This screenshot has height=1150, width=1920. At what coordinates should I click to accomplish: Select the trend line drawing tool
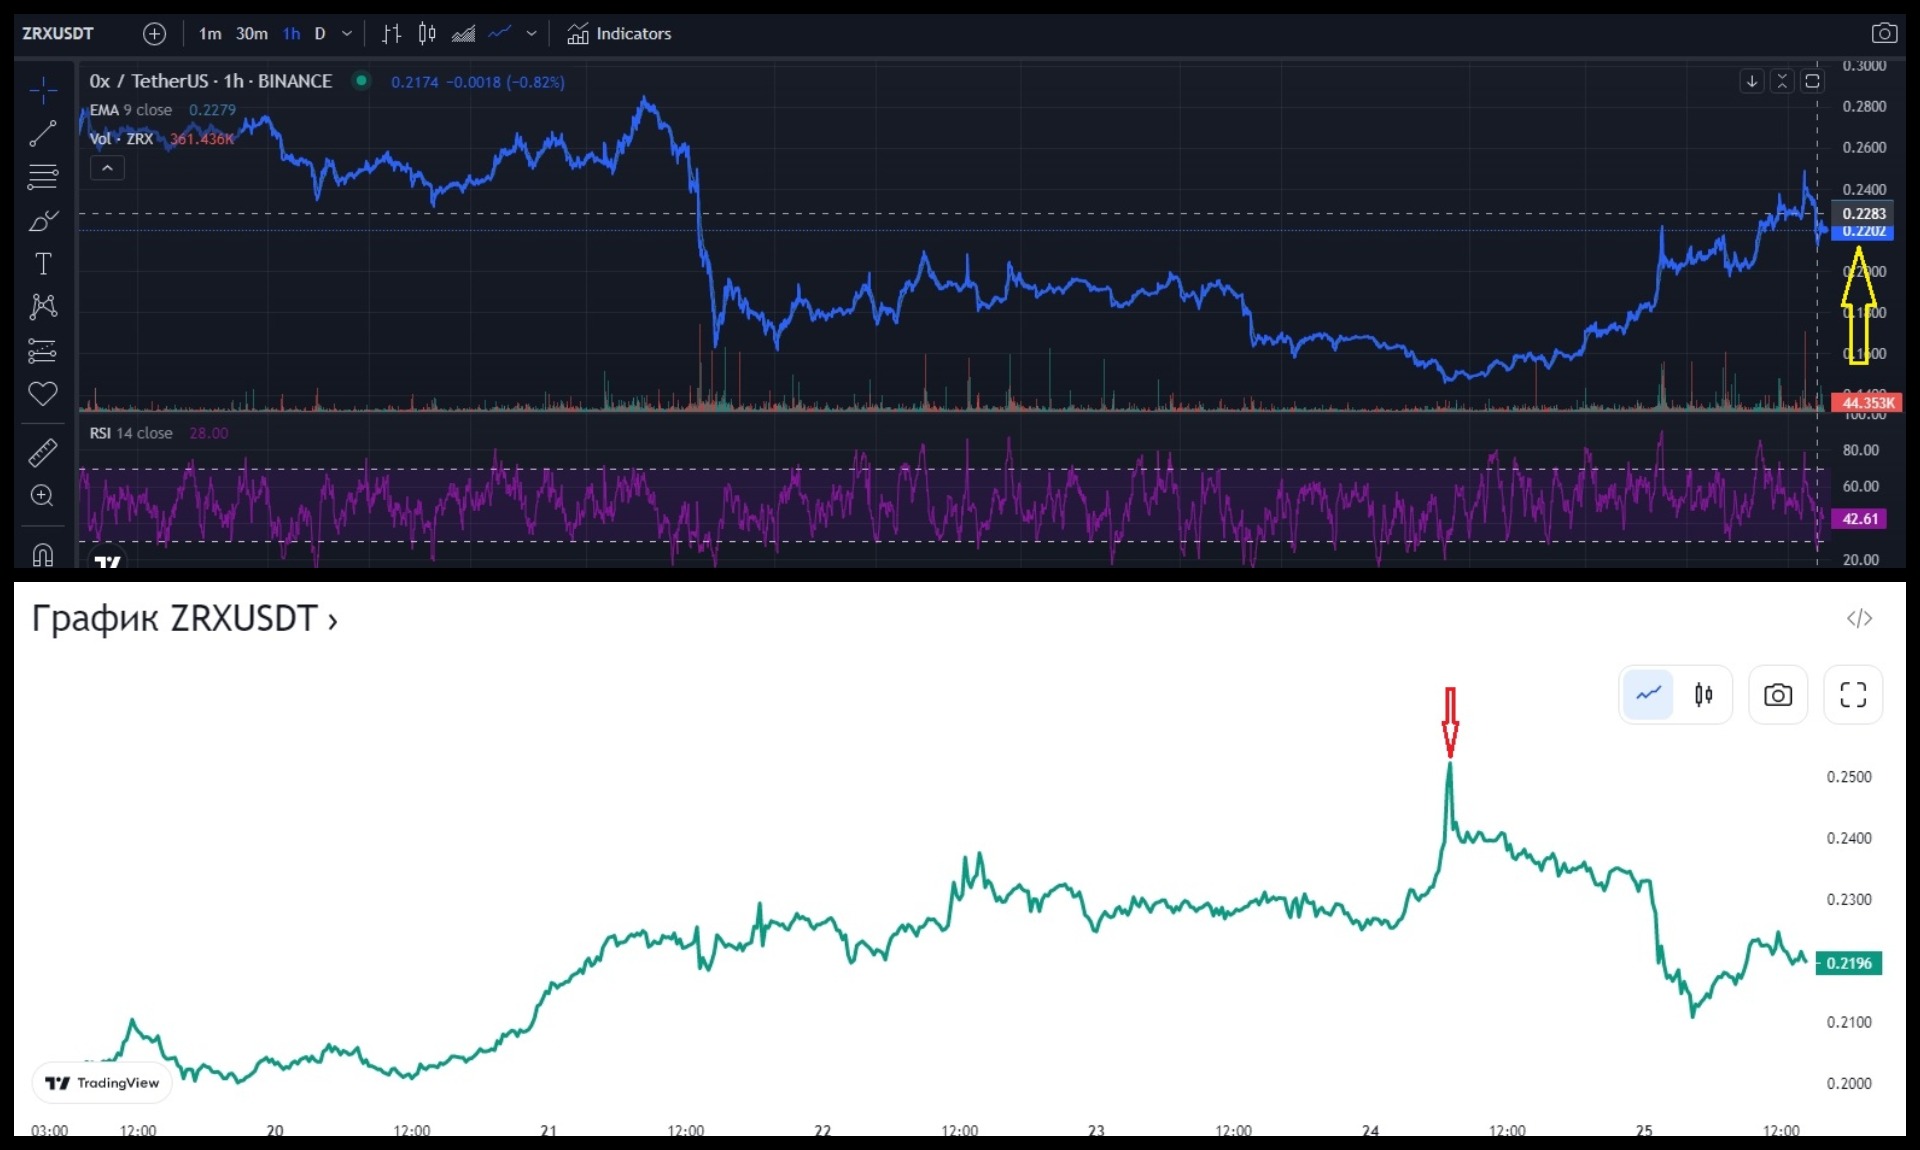point(43,133)
